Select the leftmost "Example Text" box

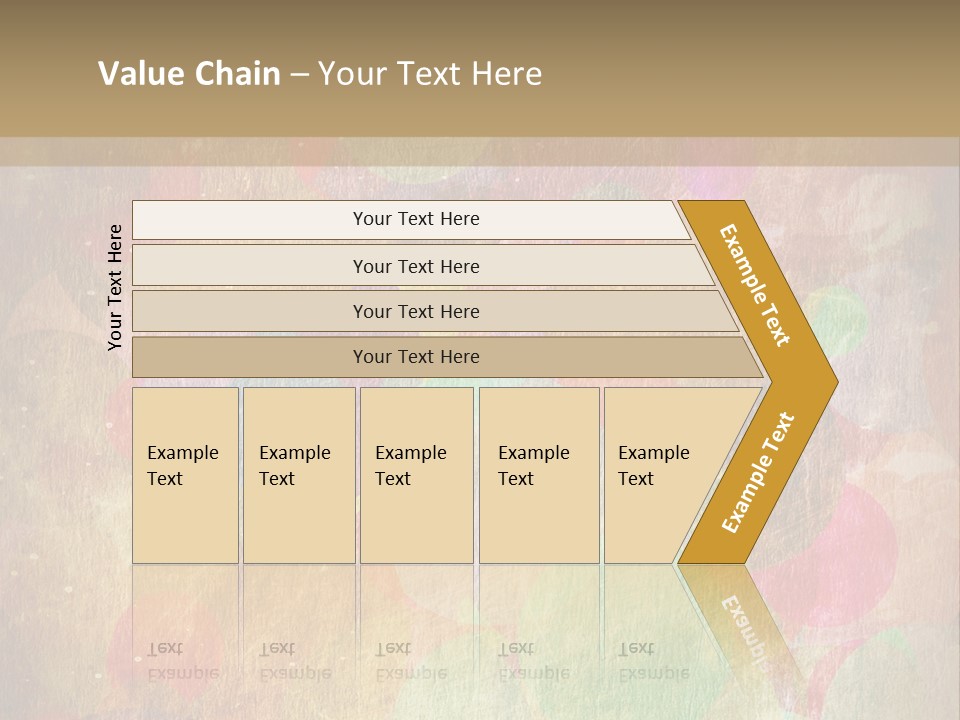coord(185,474)
